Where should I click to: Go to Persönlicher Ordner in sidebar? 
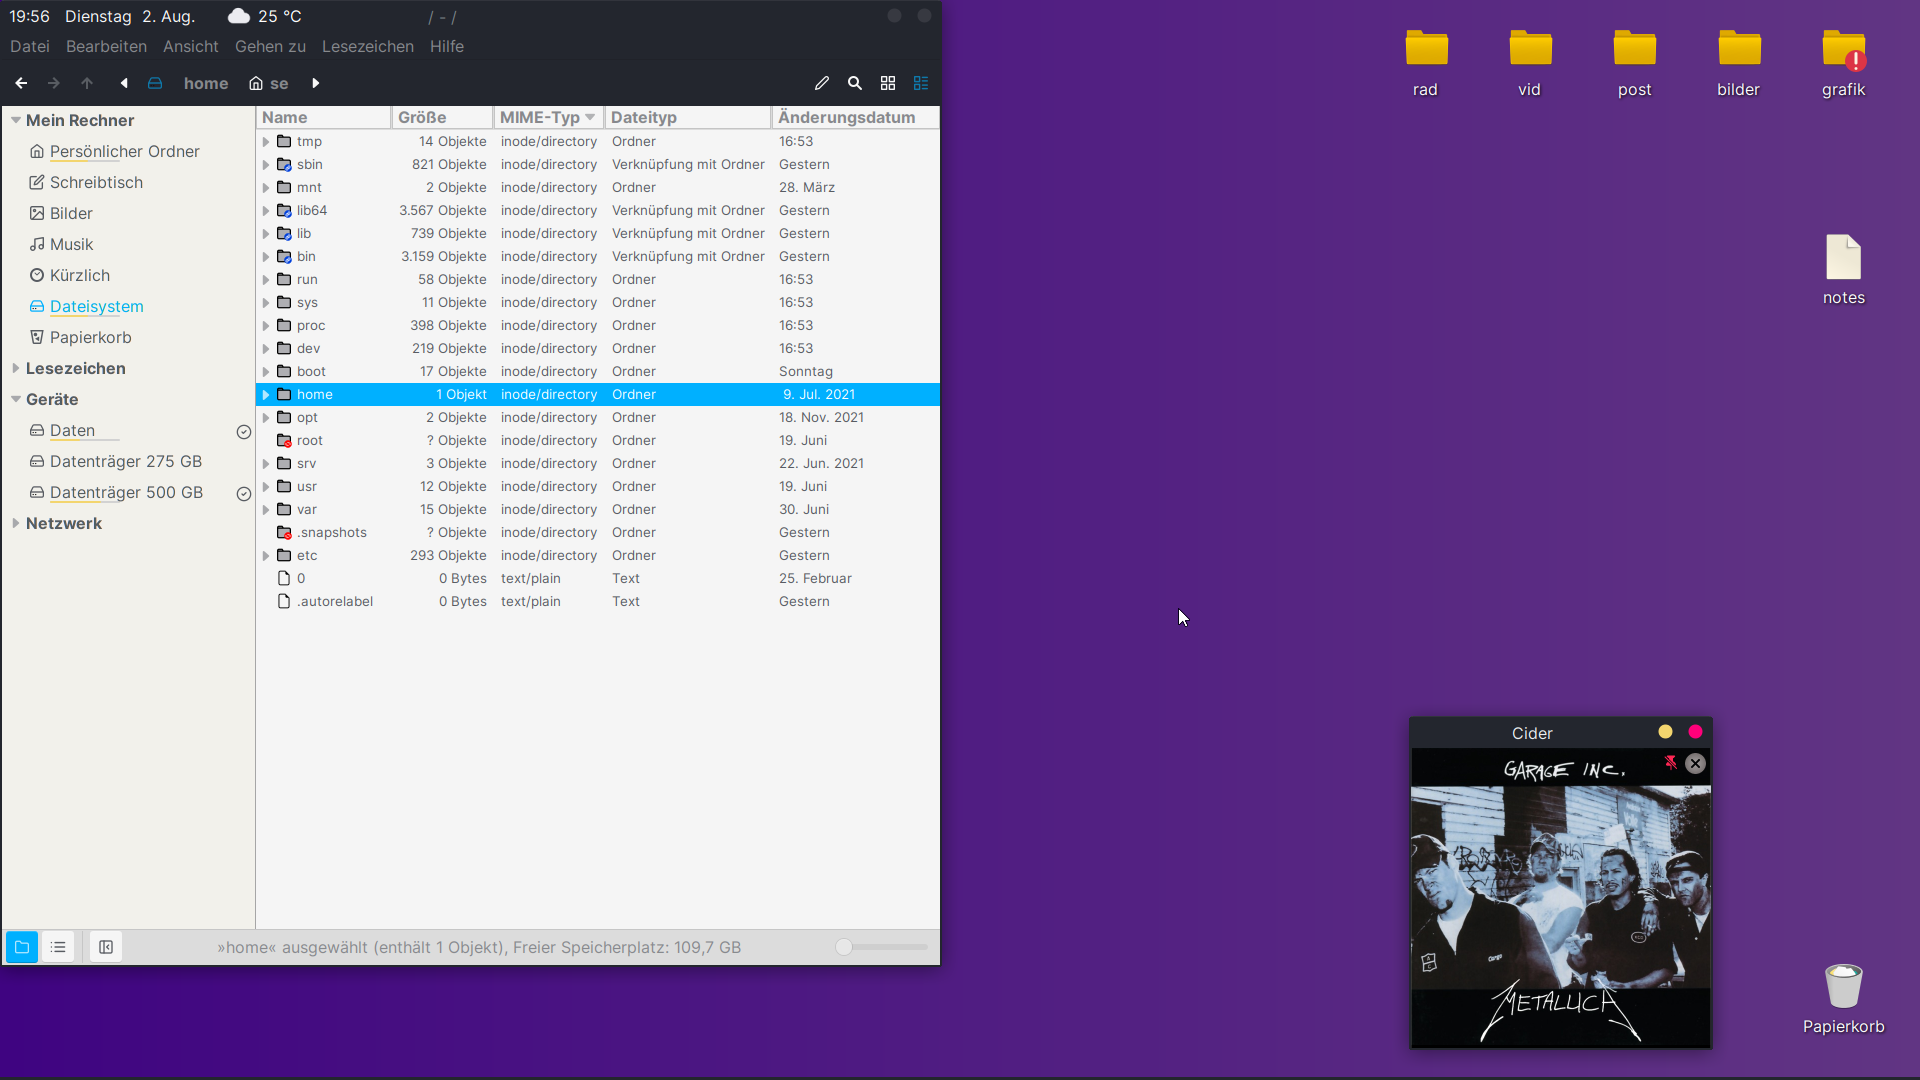(x=124, y=151)
